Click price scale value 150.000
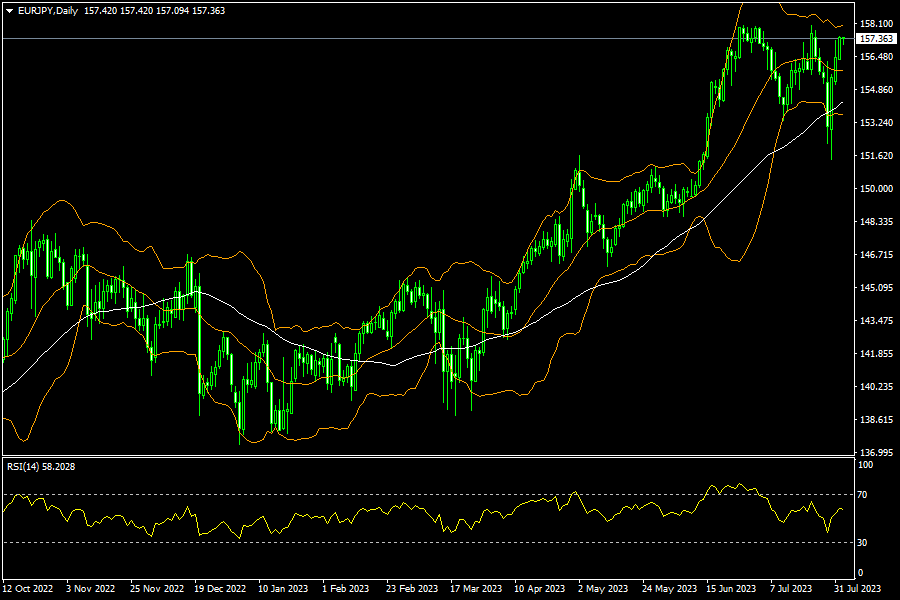The width and height of the screenshot is (900, 600). click(876, 188)
